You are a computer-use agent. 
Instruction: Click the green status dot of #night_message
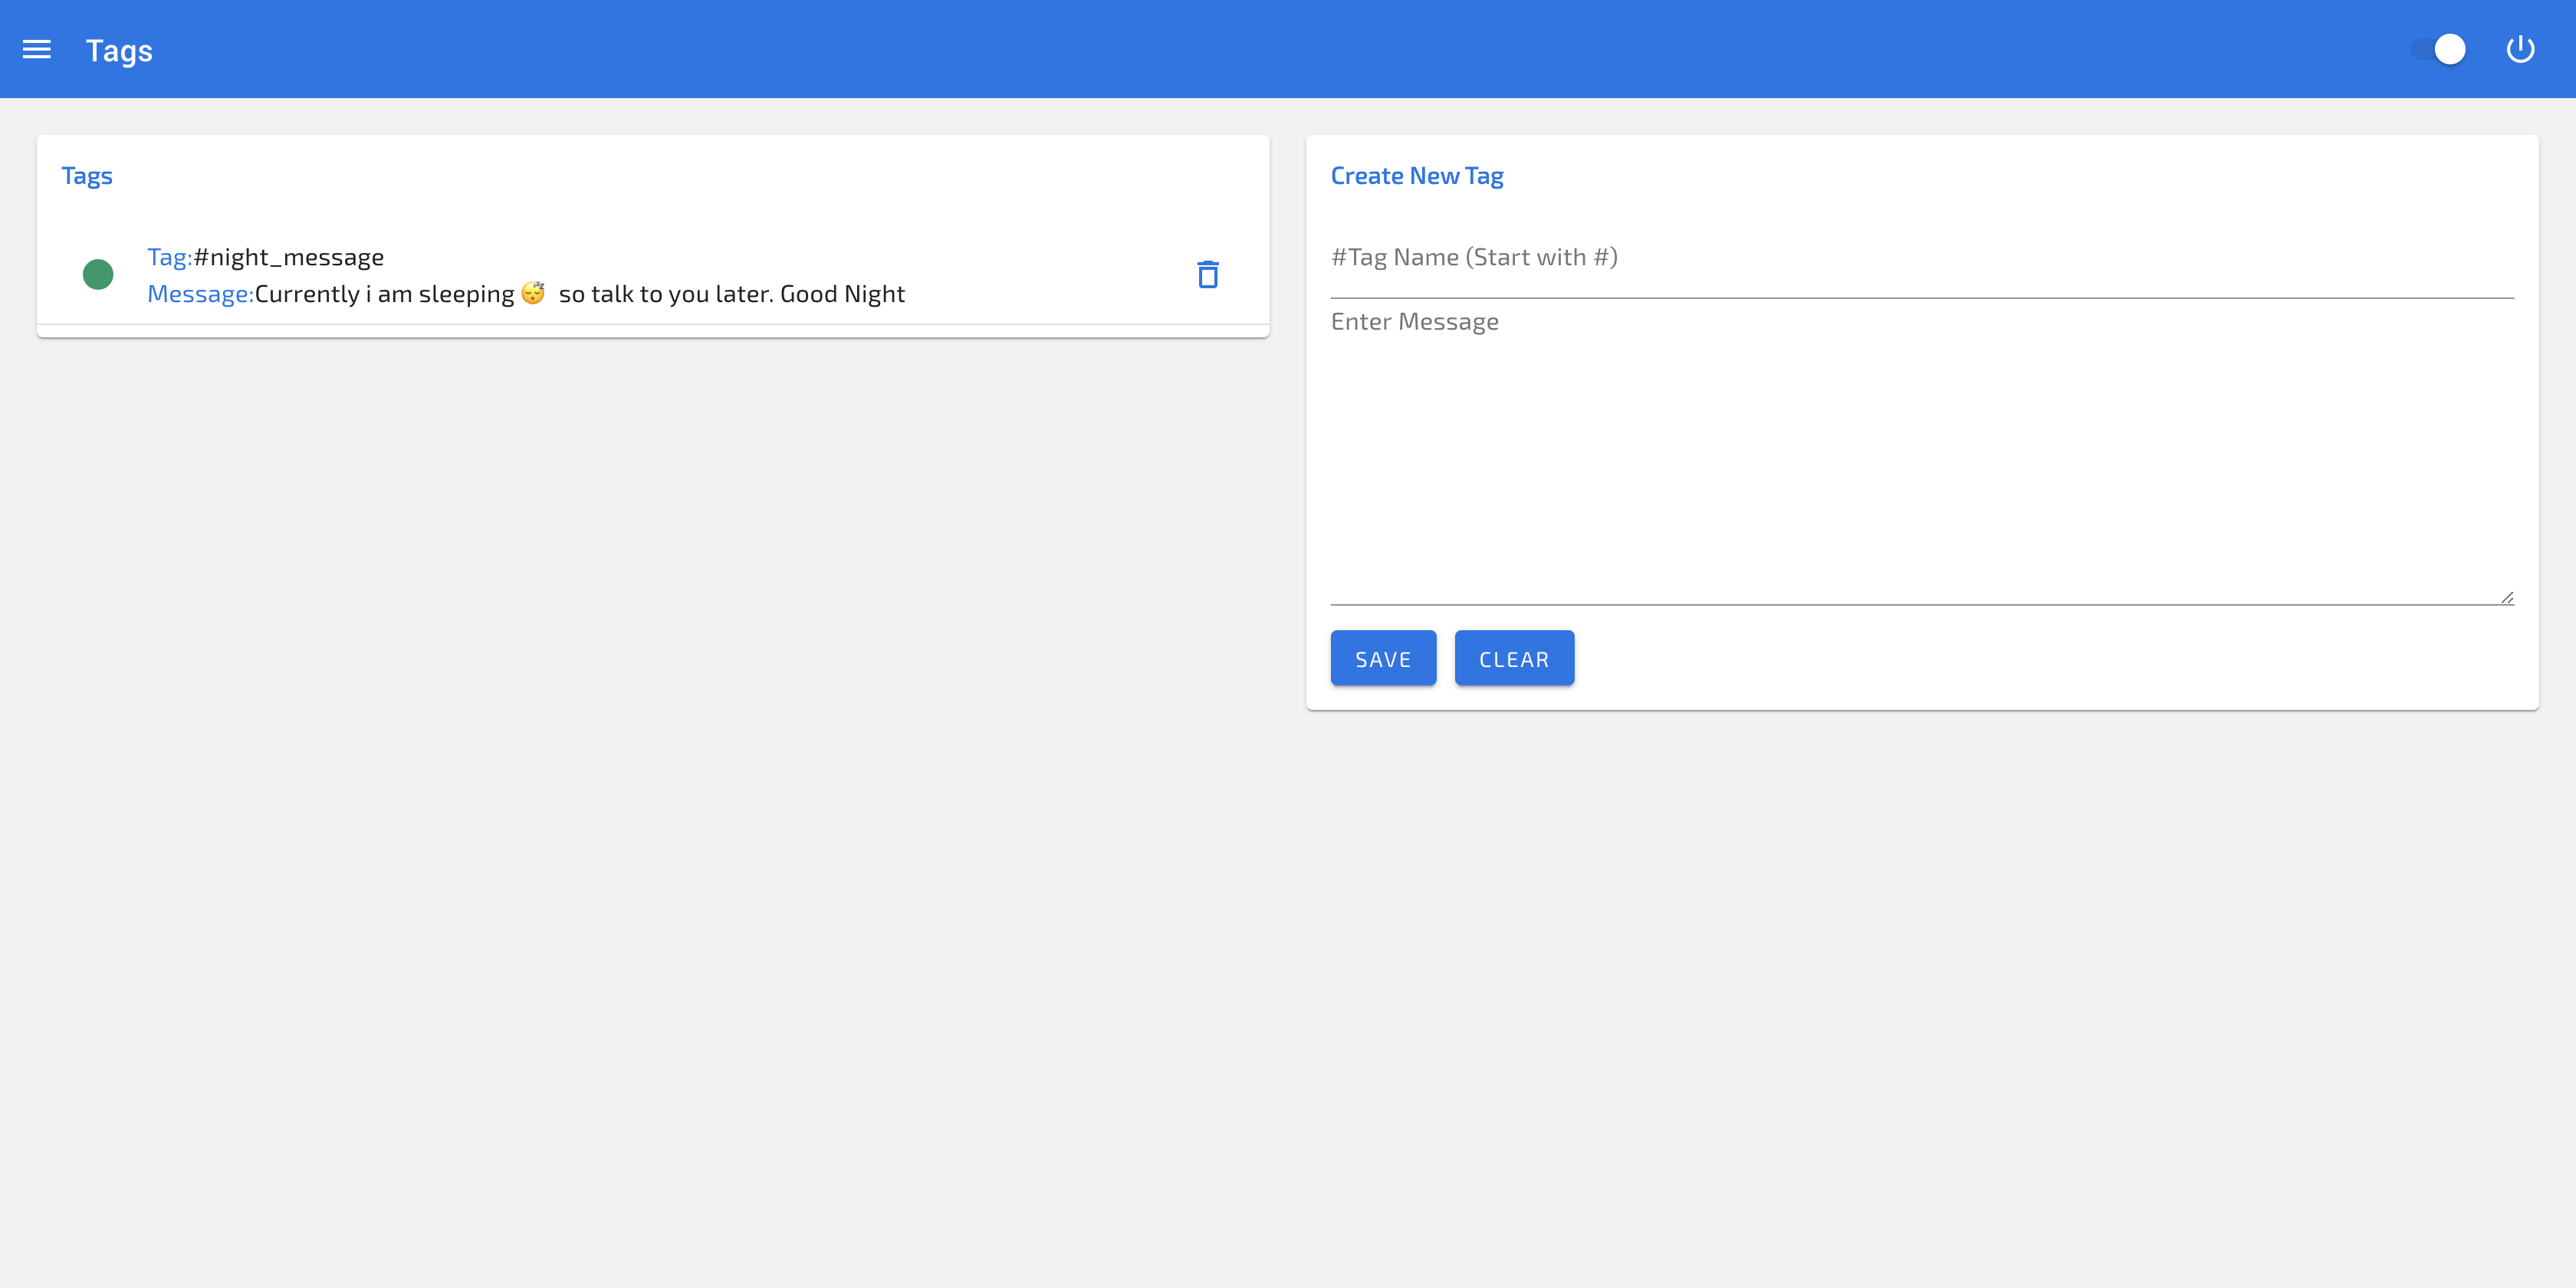98,274
